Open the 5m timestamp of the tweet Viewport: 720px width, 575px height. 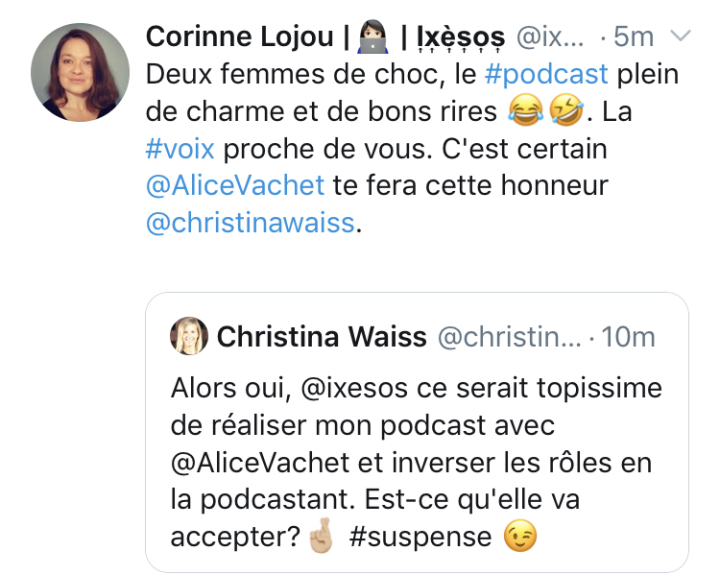click(x=633, y=36)
